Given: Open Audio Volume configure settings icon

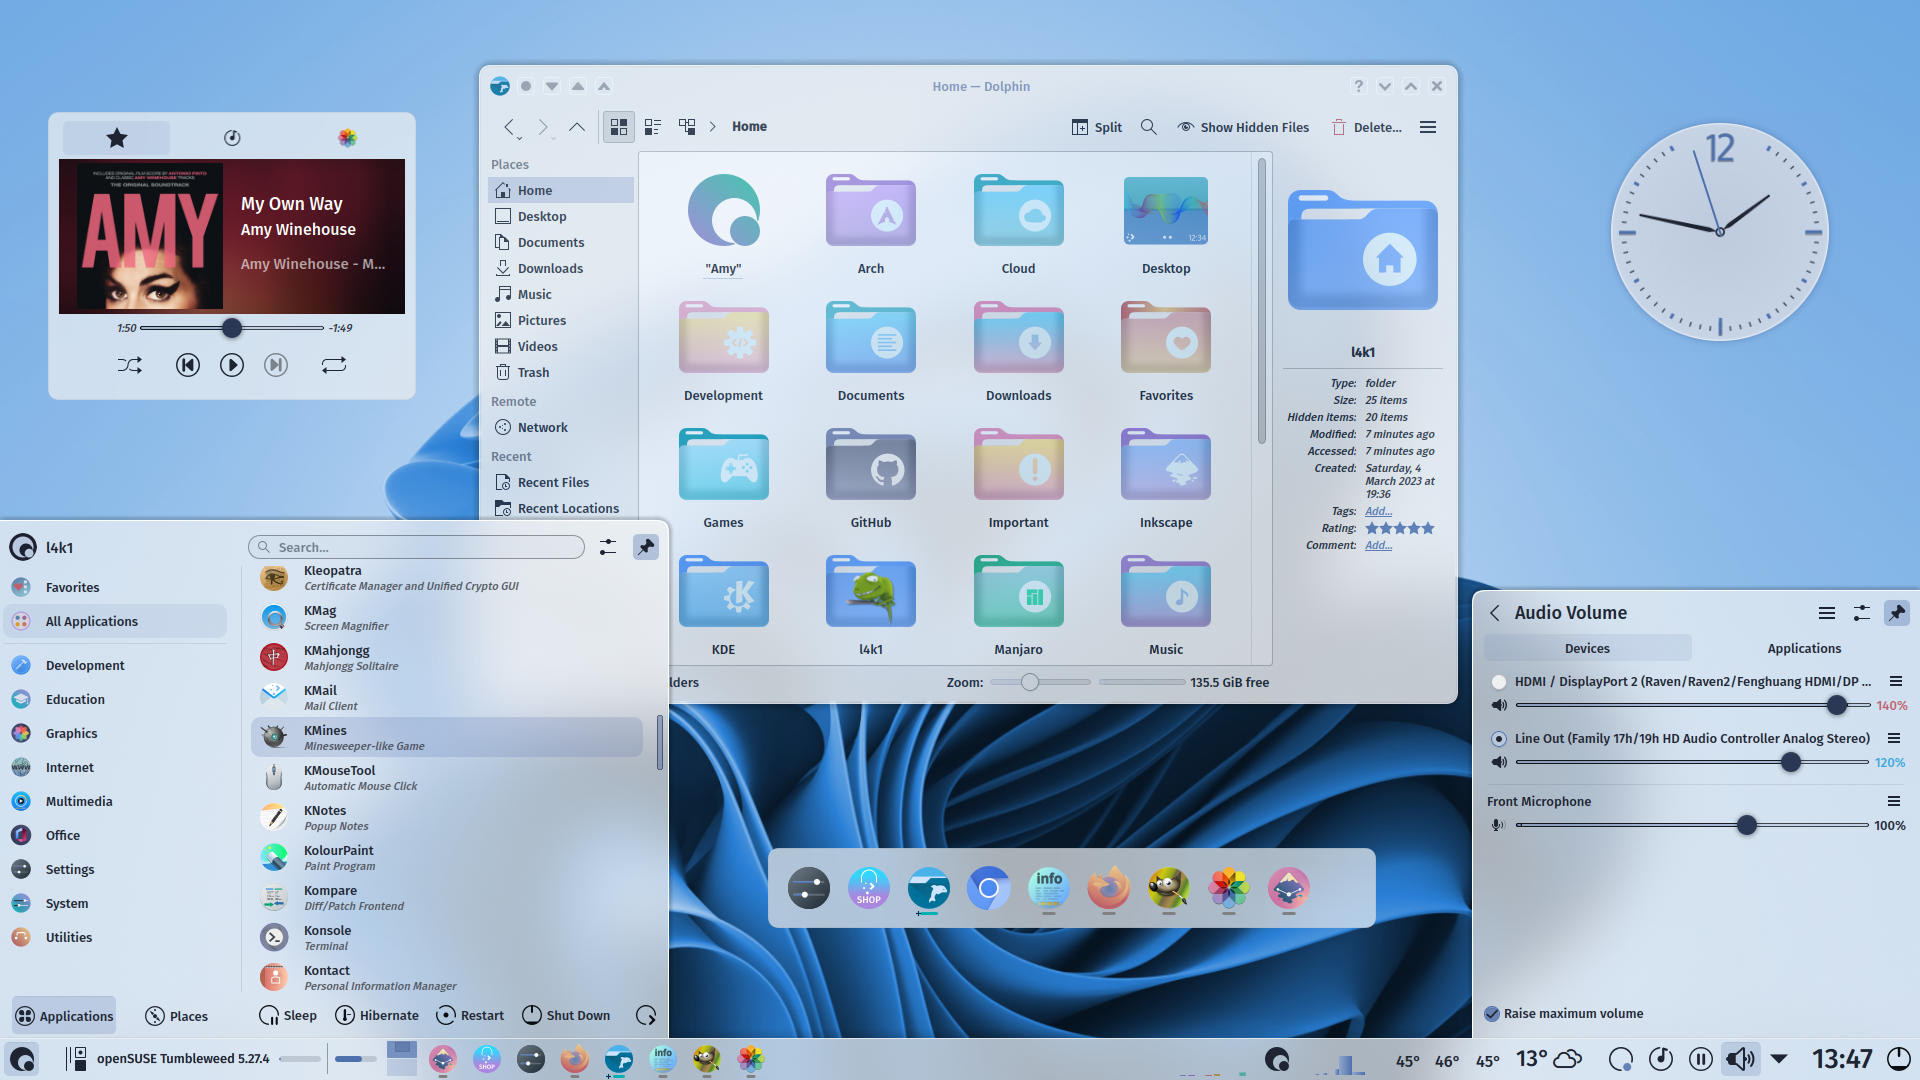Looking at the screenshot, I should click(1861, 613).
